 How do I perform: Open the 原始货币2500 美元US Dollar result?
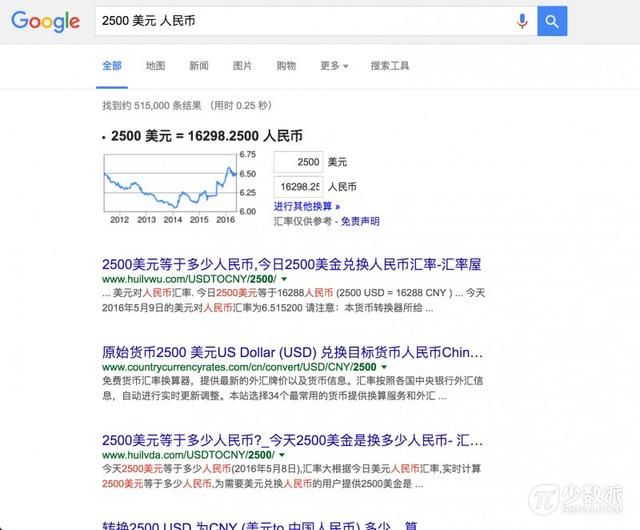pos(292,352)
